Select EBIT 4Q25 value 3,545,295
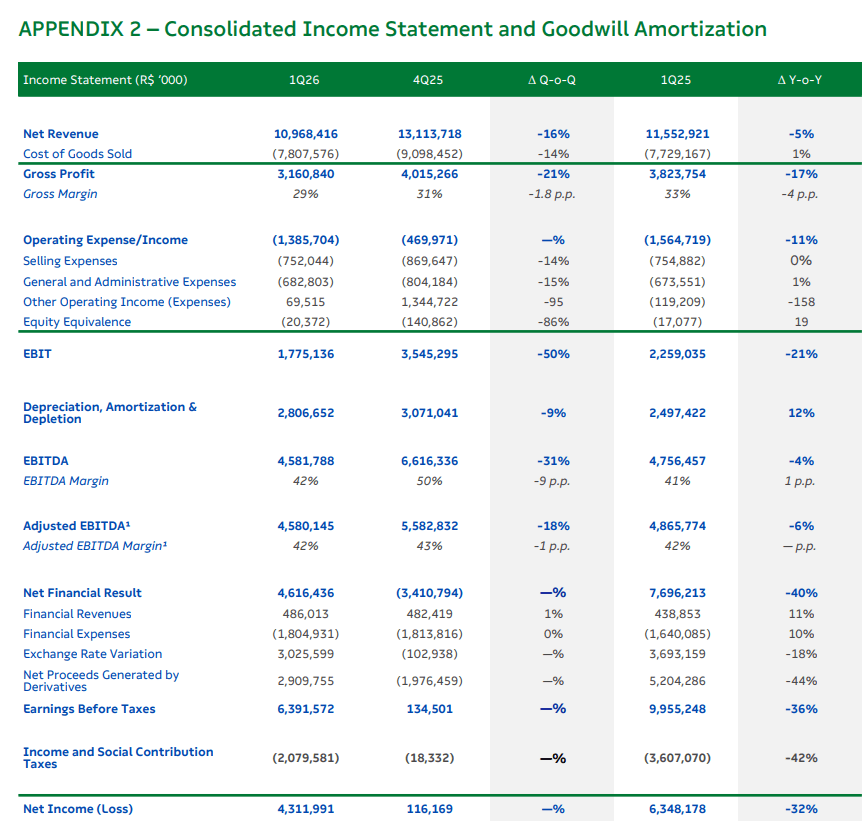Viewport: 868px width, 821px height. [x=430, y=354]
